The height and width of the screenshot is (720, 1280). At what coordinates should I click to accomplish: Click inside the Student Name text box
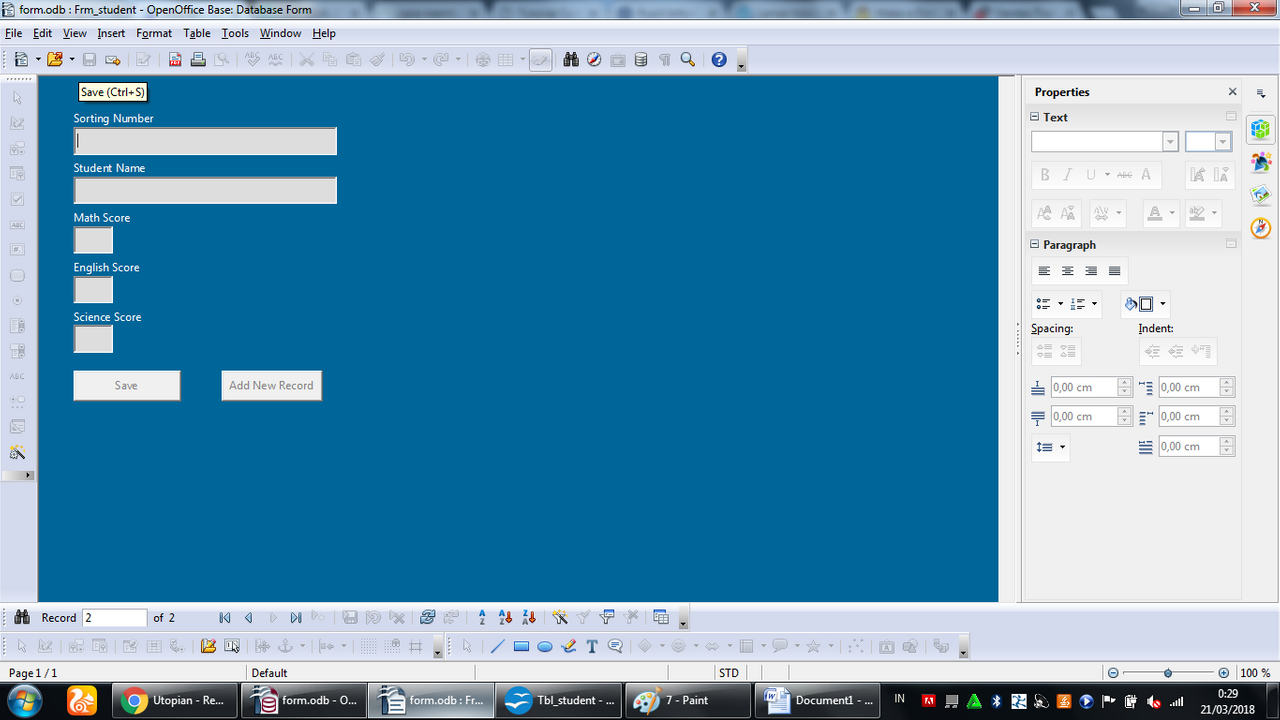point(204,190)
